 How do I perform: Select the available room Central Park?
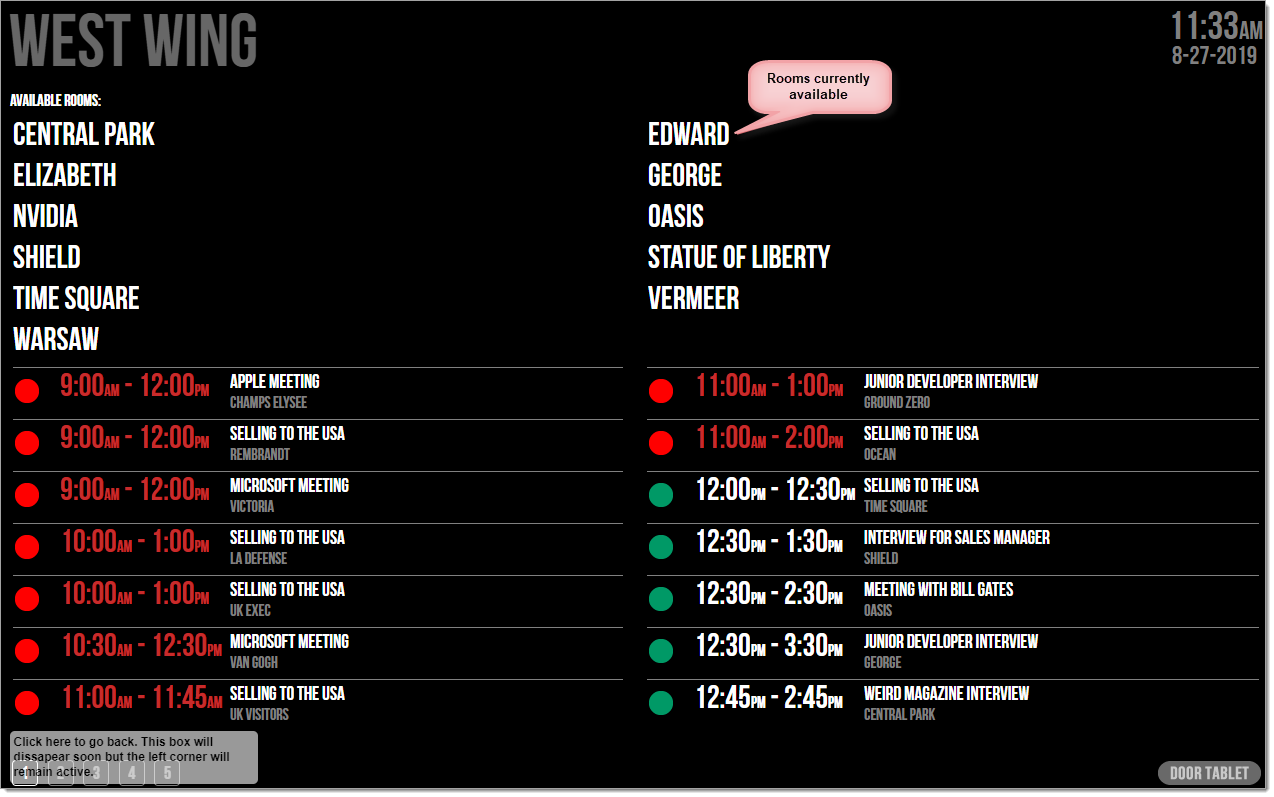click(x=84, y=135)
